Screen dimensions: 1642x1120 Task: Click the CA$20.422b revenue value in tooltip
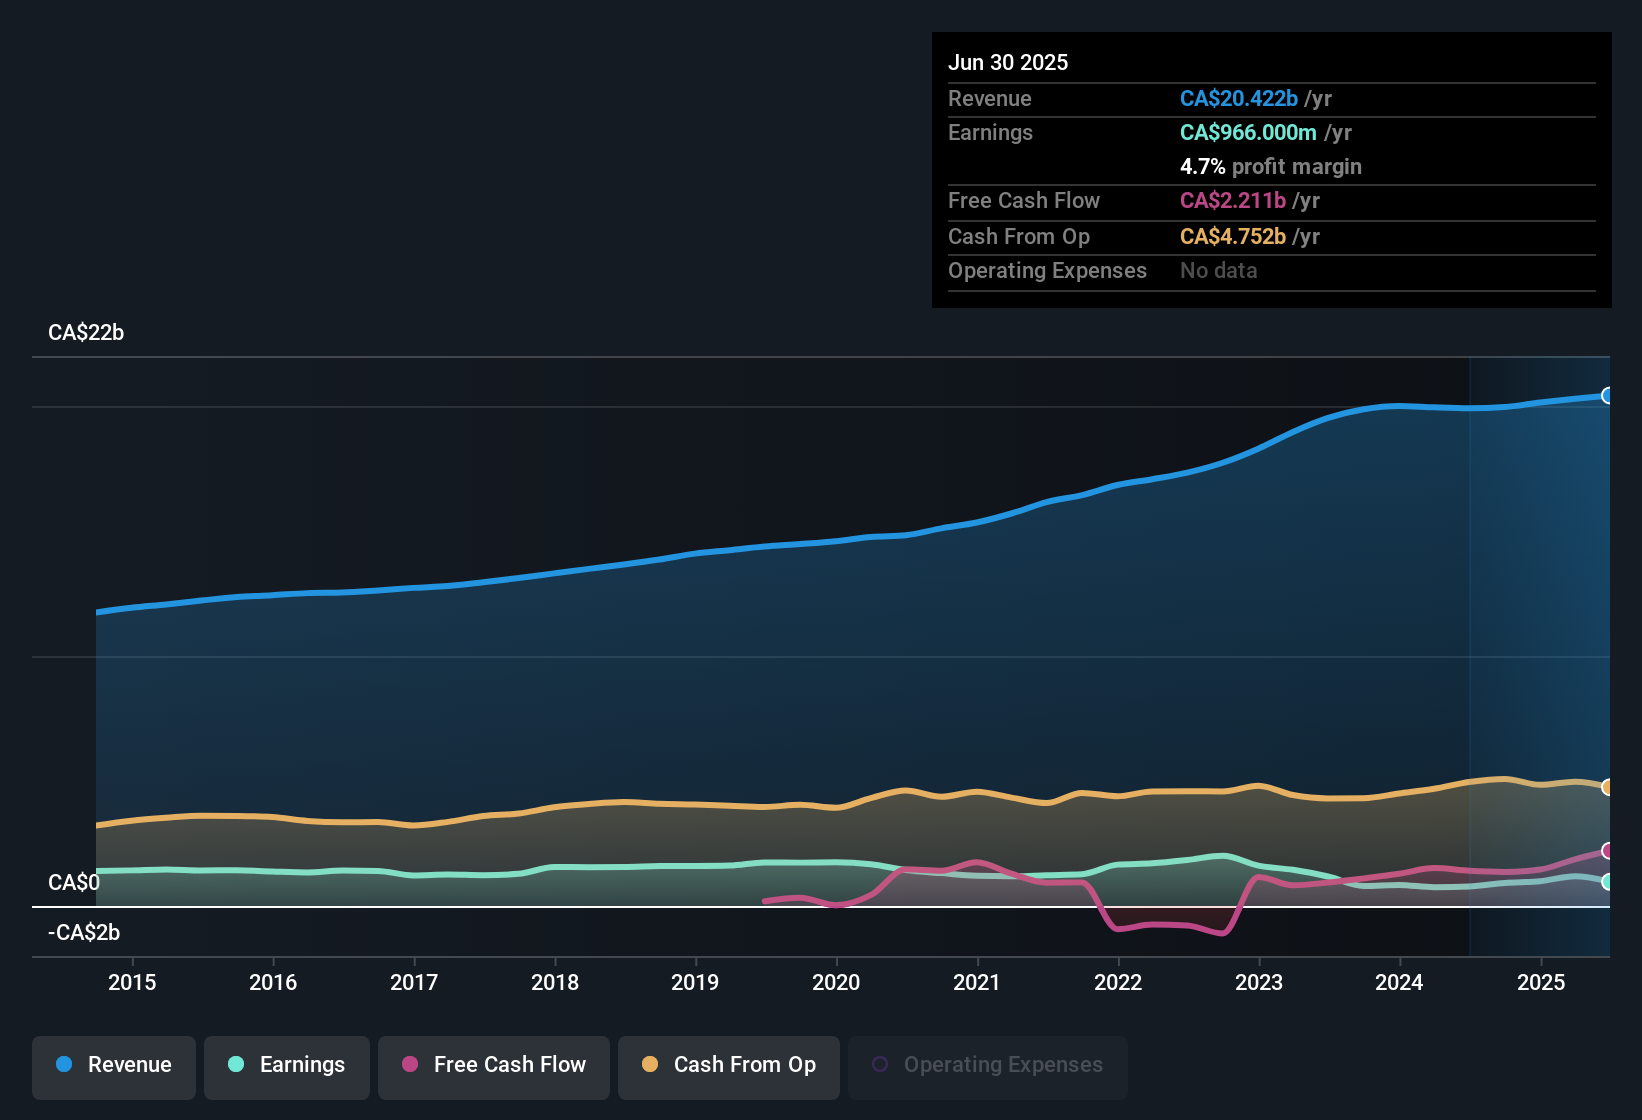(x=1238, y=99)
